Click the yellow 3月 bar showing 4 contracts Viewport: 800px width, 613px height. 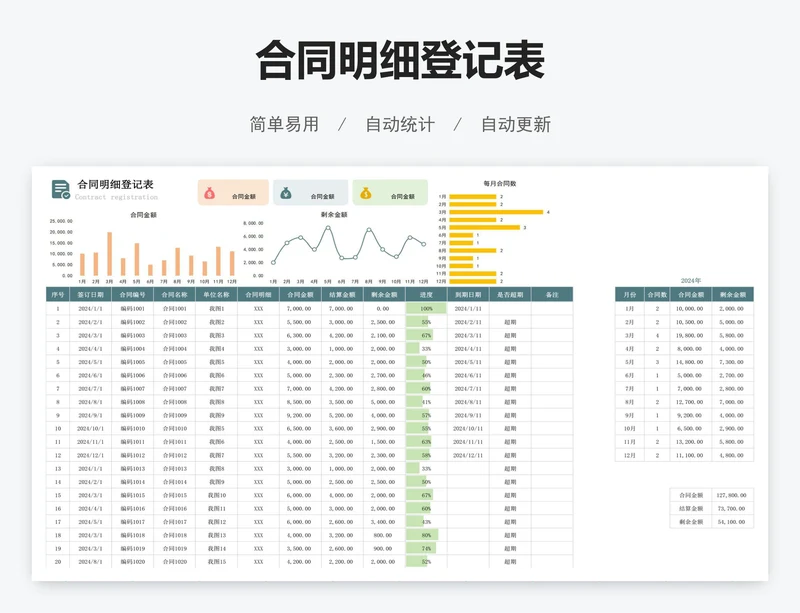(x=496, y=212)
